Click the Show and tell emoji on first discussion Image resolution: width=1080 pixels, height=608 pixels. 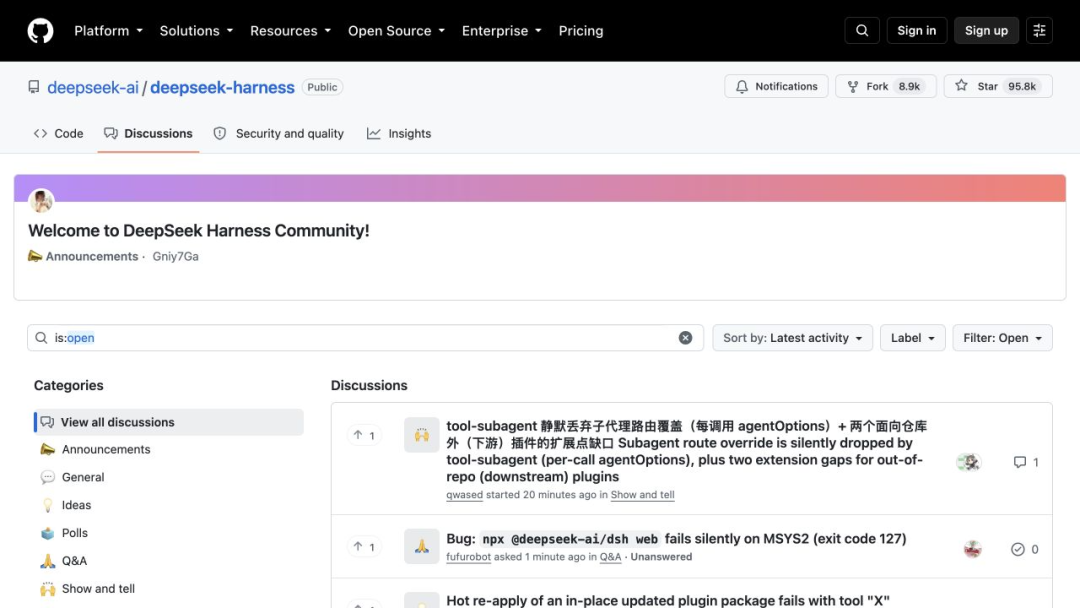click(422, 434)
